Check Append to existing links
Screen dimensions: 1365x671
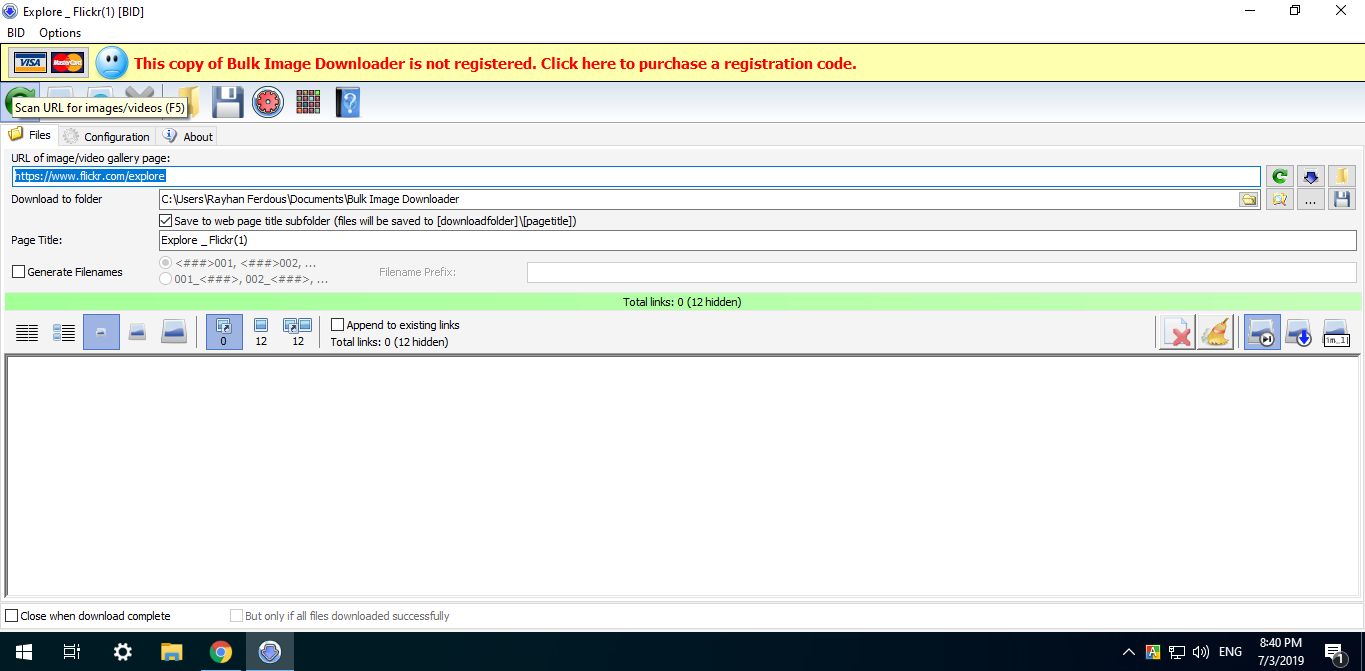point(337,325)
